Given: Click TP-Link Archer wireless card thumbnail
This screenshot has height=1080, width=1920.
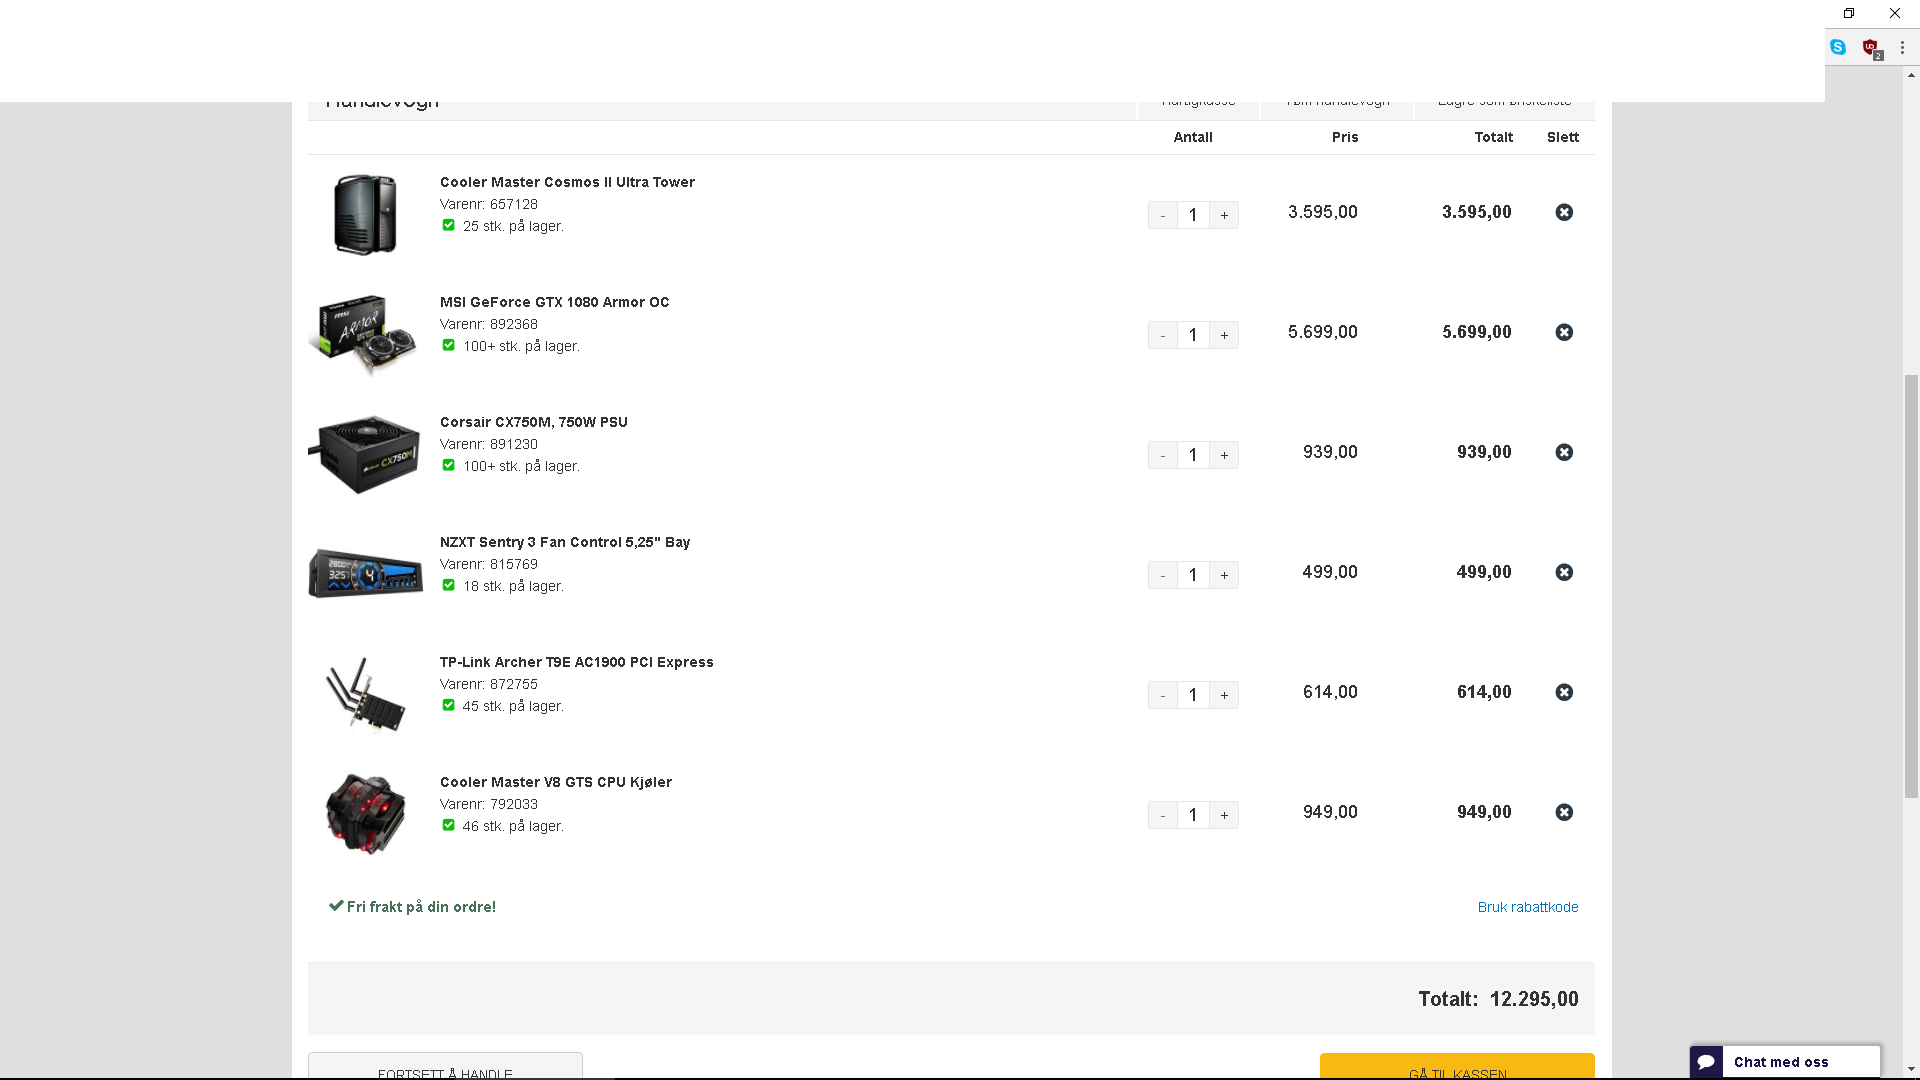Looking at the screenshot, I should (x=365, y=694).
